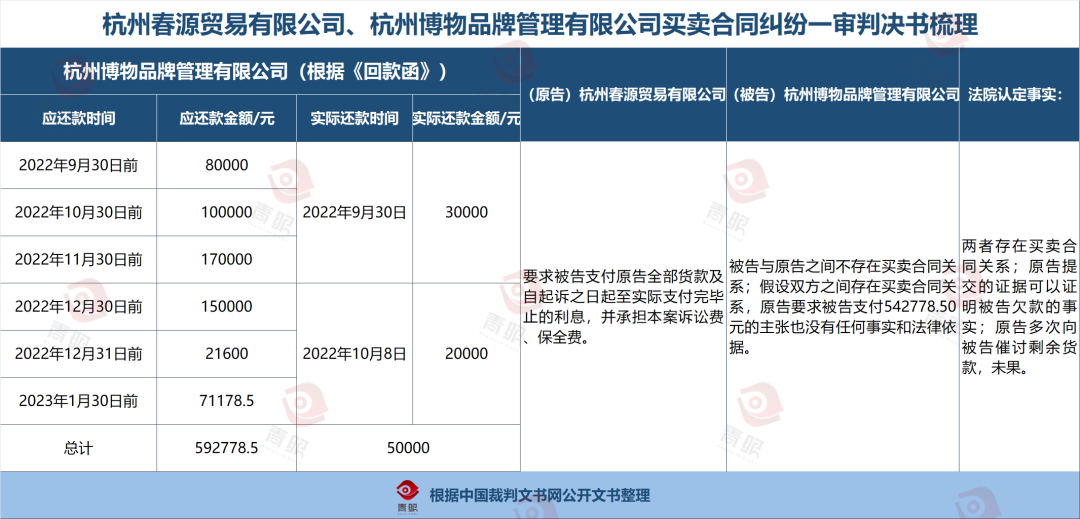Viewport: 1080px width, 519px height.
Task: Click the 应还款时间 column header
Action: pyautogui.click(x=78, y=118)
